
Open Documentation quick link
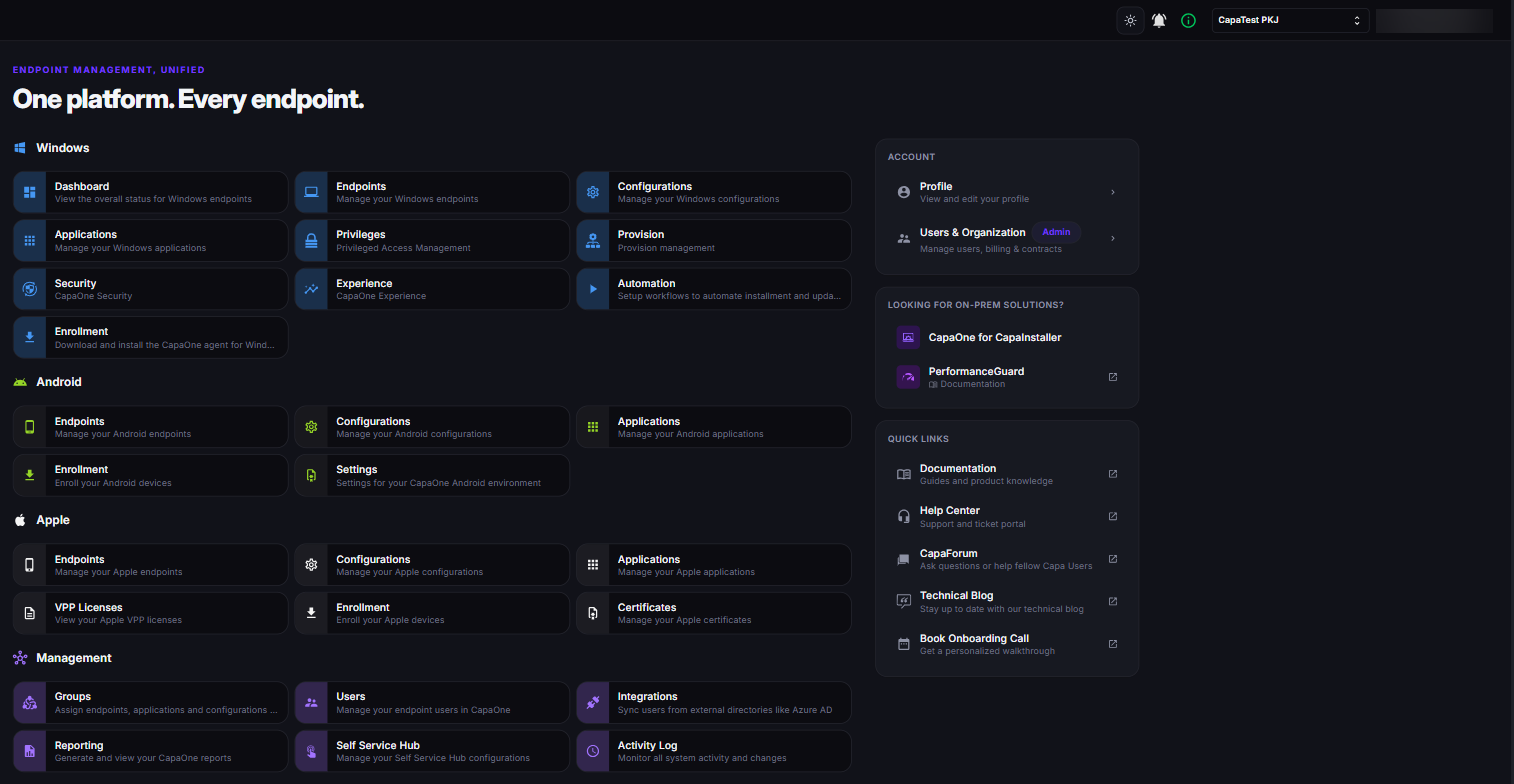(1007, 474)
